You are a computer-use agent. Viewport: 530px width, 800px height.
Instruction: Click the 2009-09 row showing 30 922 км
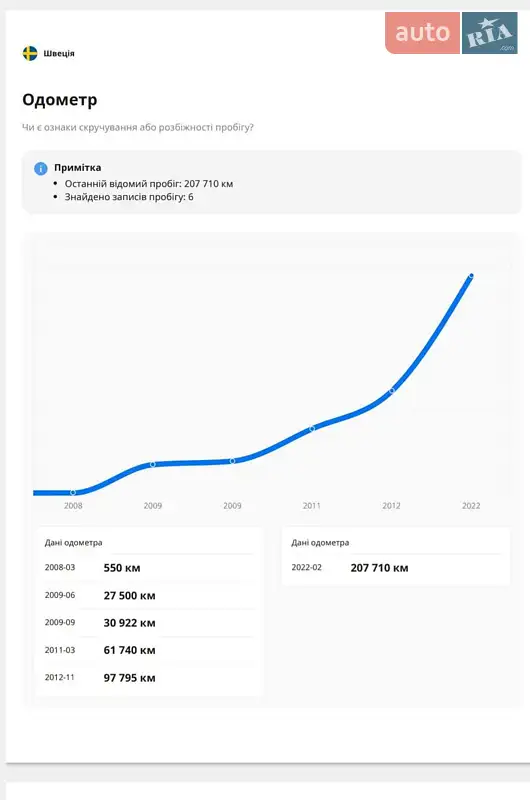(149, 623)
